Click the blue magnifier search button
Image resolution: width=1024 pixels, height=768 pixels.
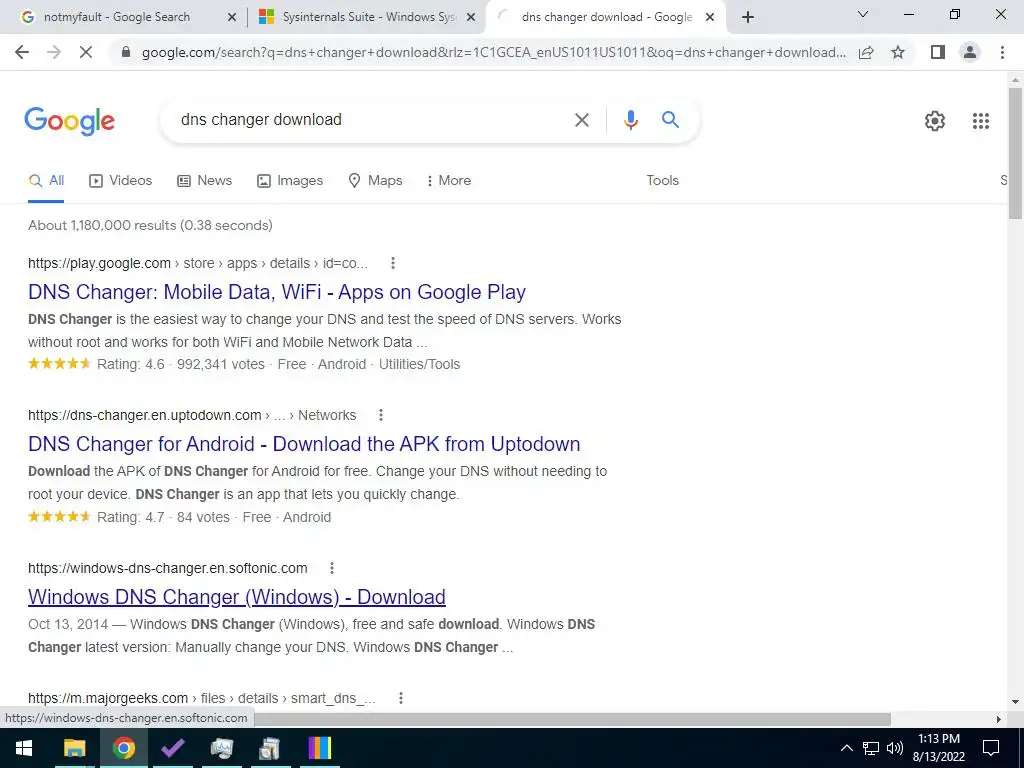[x=670, y=120]
